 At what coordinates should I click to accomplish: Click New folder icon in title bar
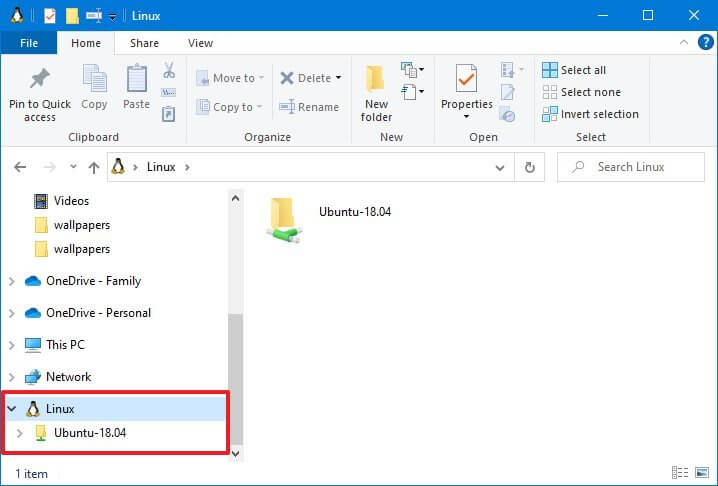click(72, 16)
